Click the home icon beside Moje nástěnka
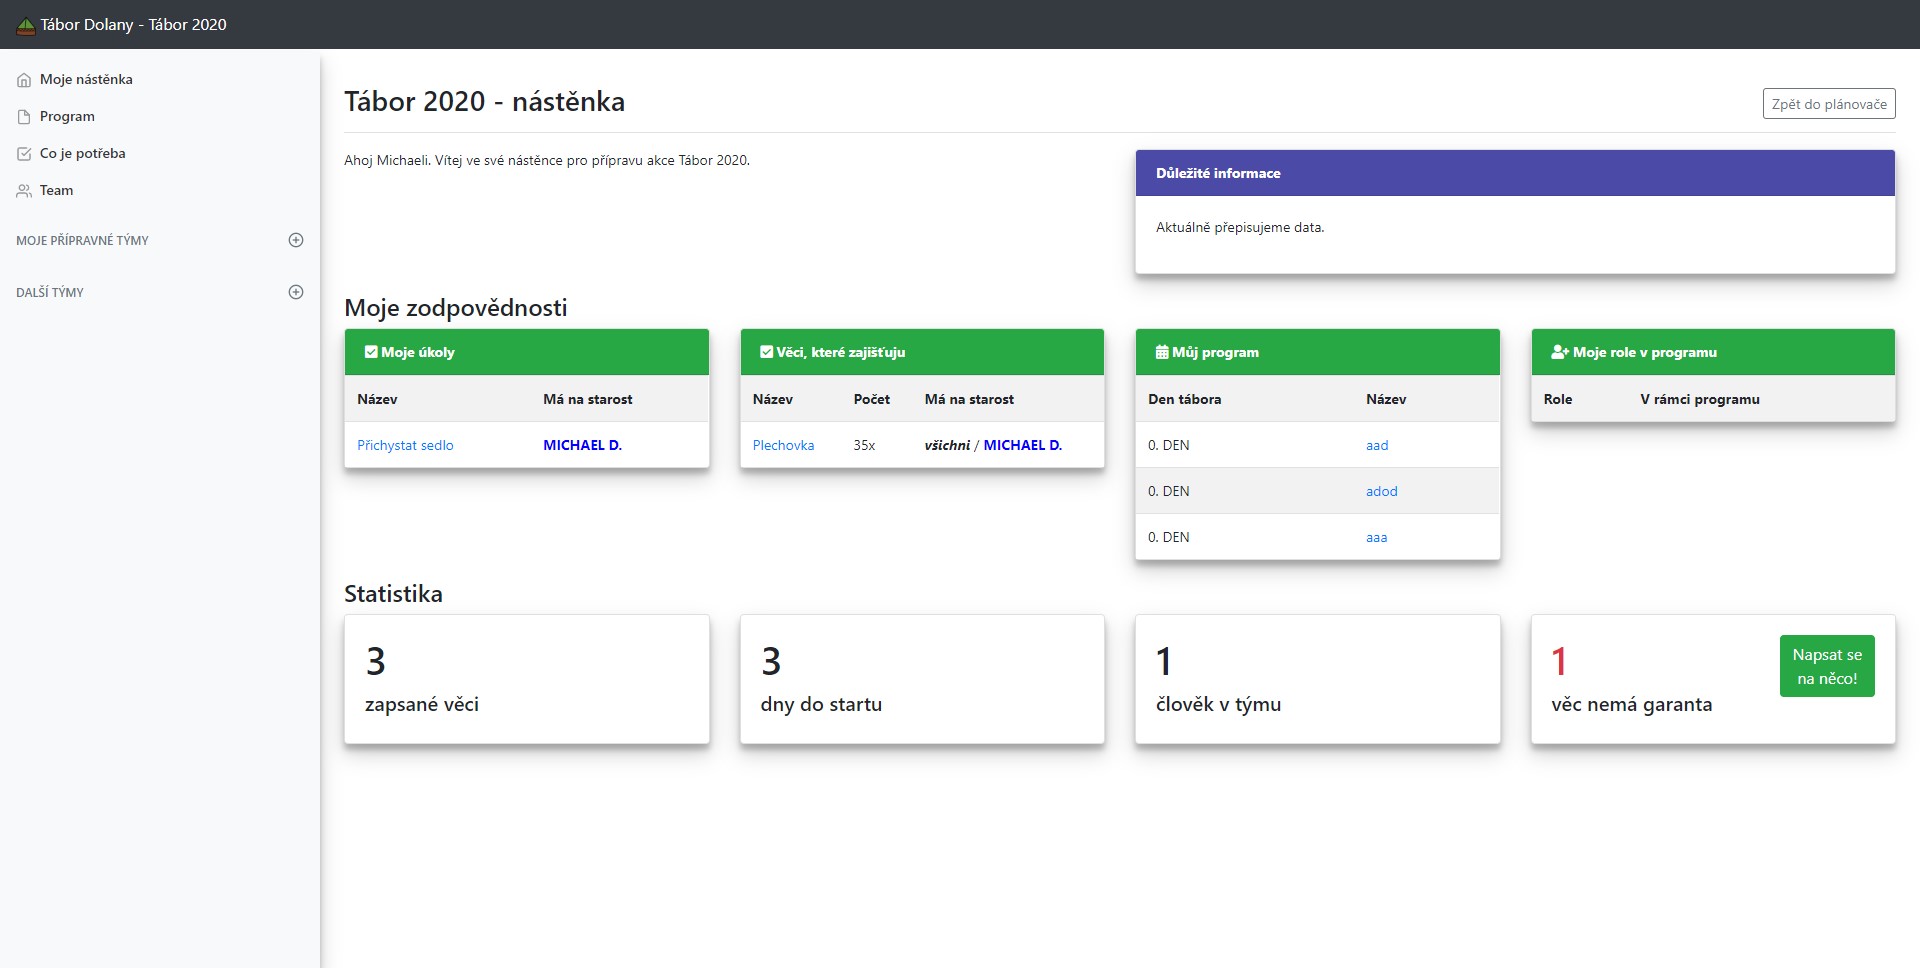Screen dimensions: 1920x968 coord(24,80)
